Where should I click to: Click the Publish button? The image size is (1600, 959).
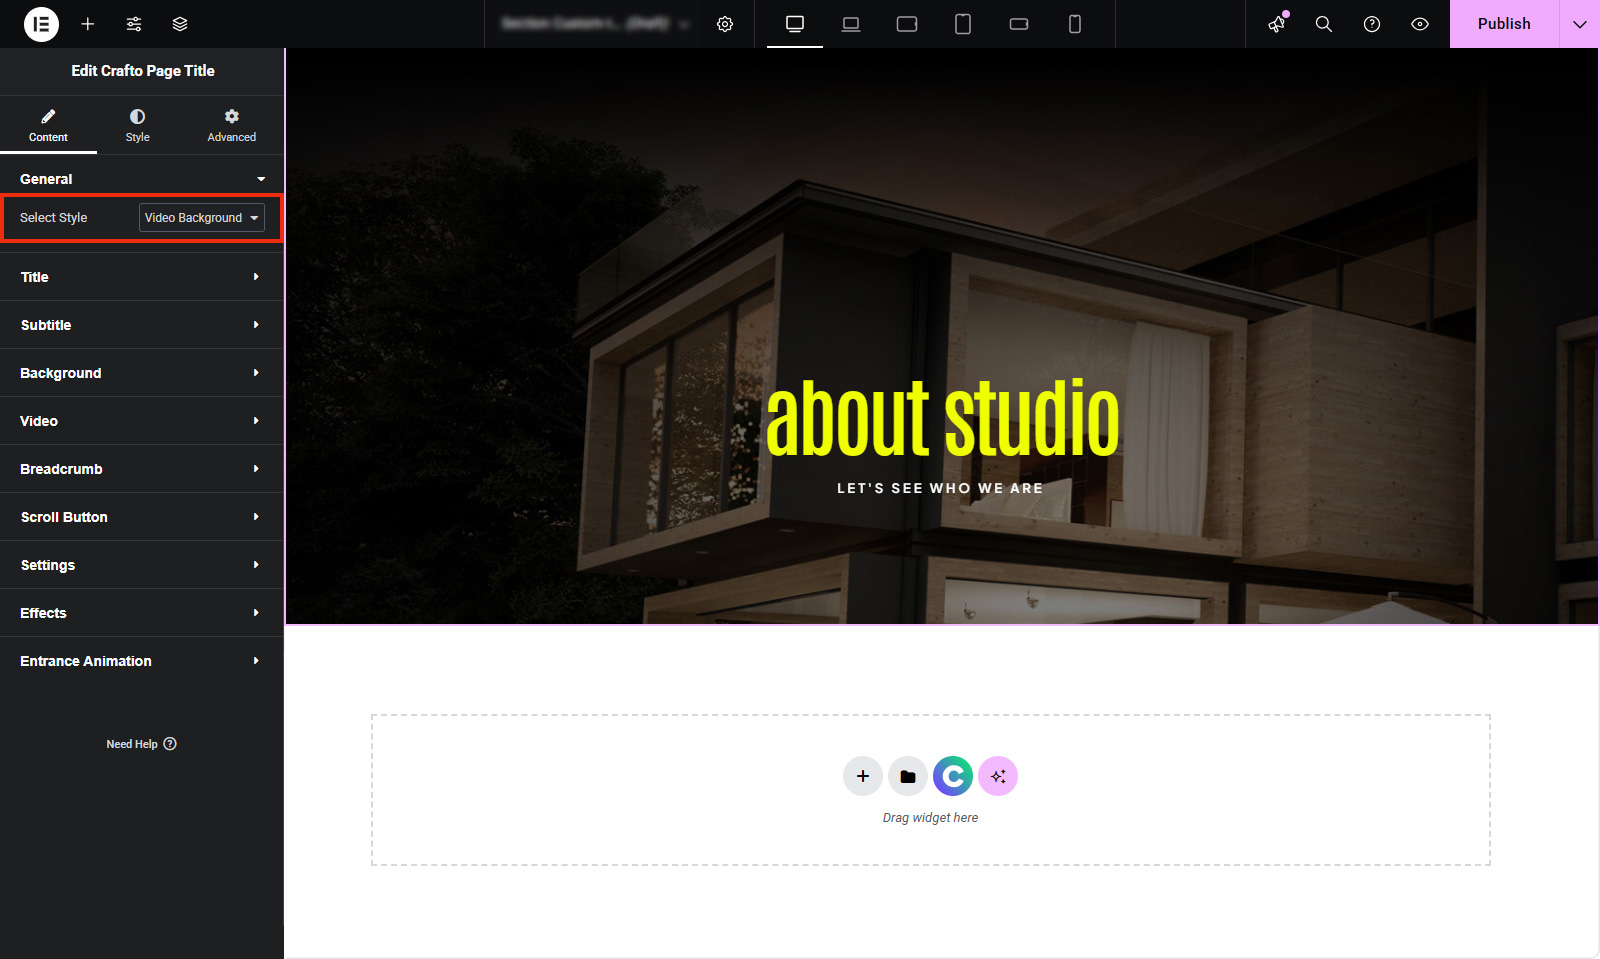click(x=1504, y=24)
